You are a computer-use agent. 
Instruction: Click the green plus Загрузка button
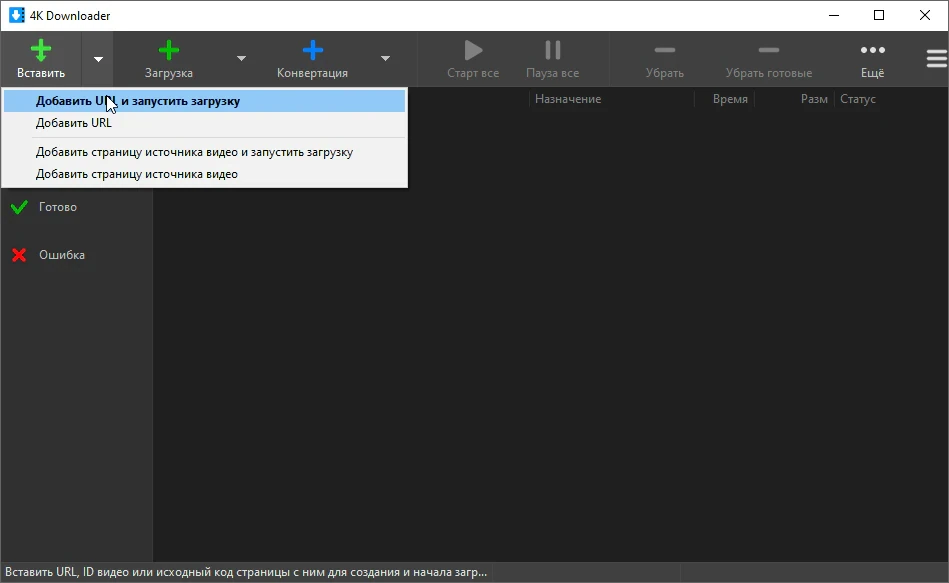tap(169, 59)
